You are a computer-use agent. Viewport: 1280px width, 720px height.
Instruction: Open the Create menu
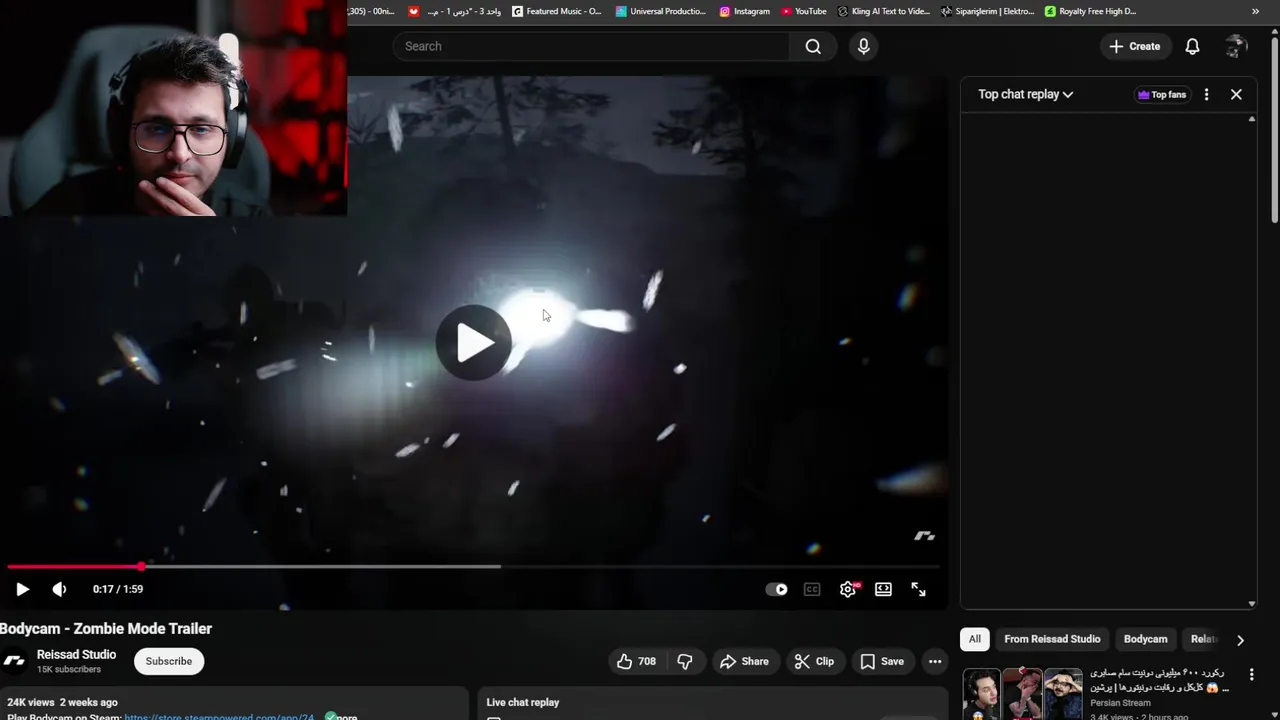pos(1135,46)
